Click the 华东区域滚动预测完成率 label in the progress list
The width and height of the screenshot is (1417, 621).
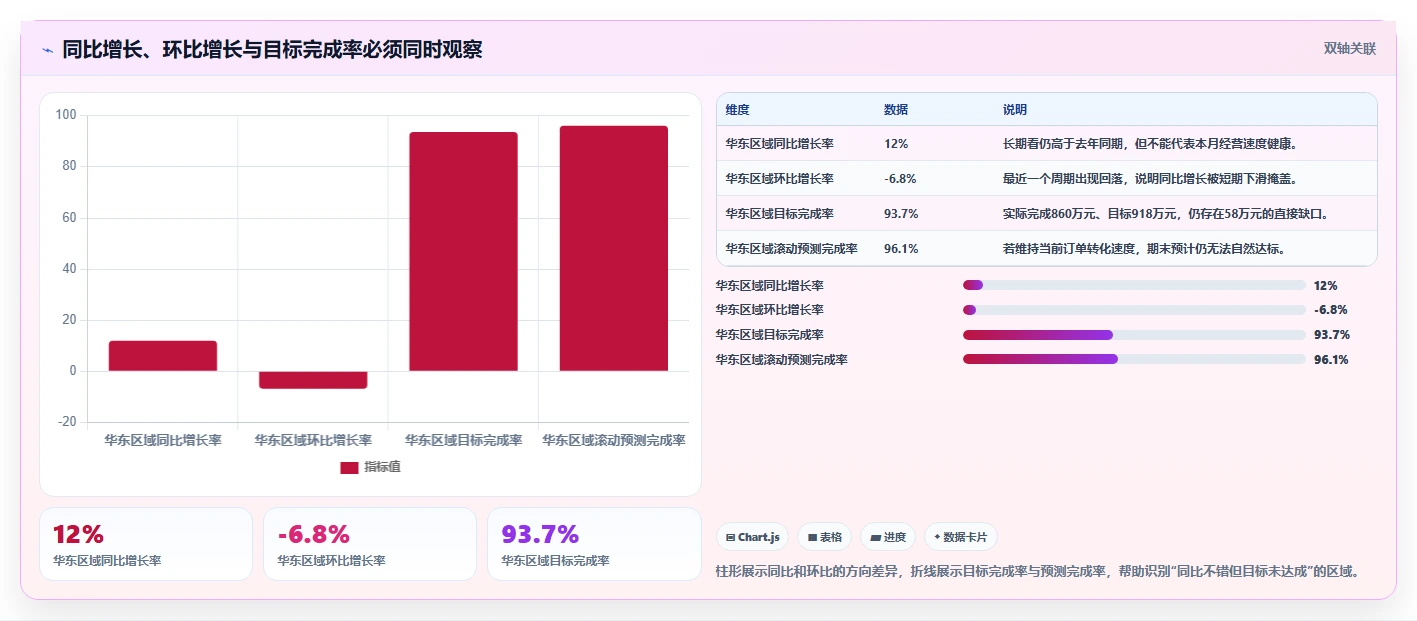click(x=782, y=360)
